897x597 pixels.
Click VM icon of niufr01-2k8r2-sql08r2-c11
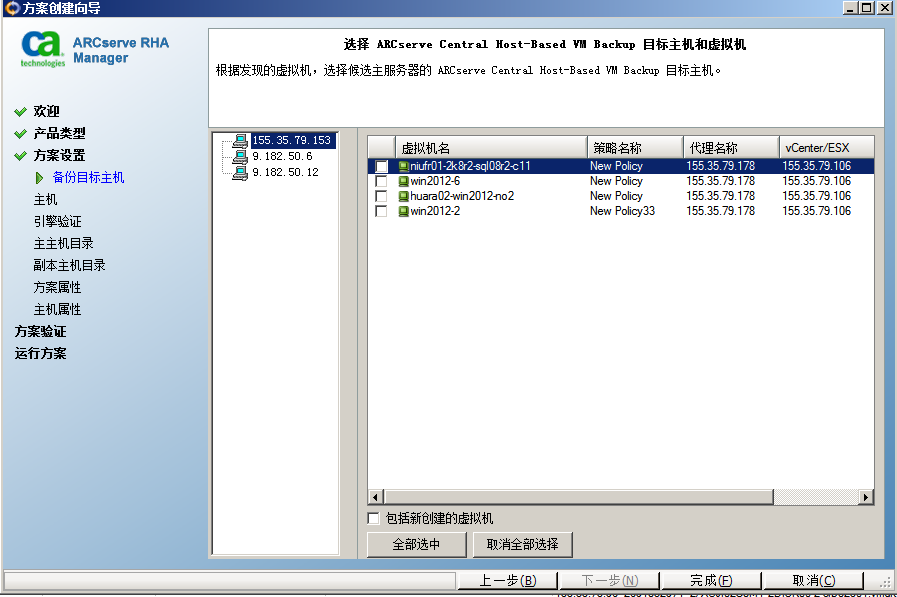click(403, 166)
